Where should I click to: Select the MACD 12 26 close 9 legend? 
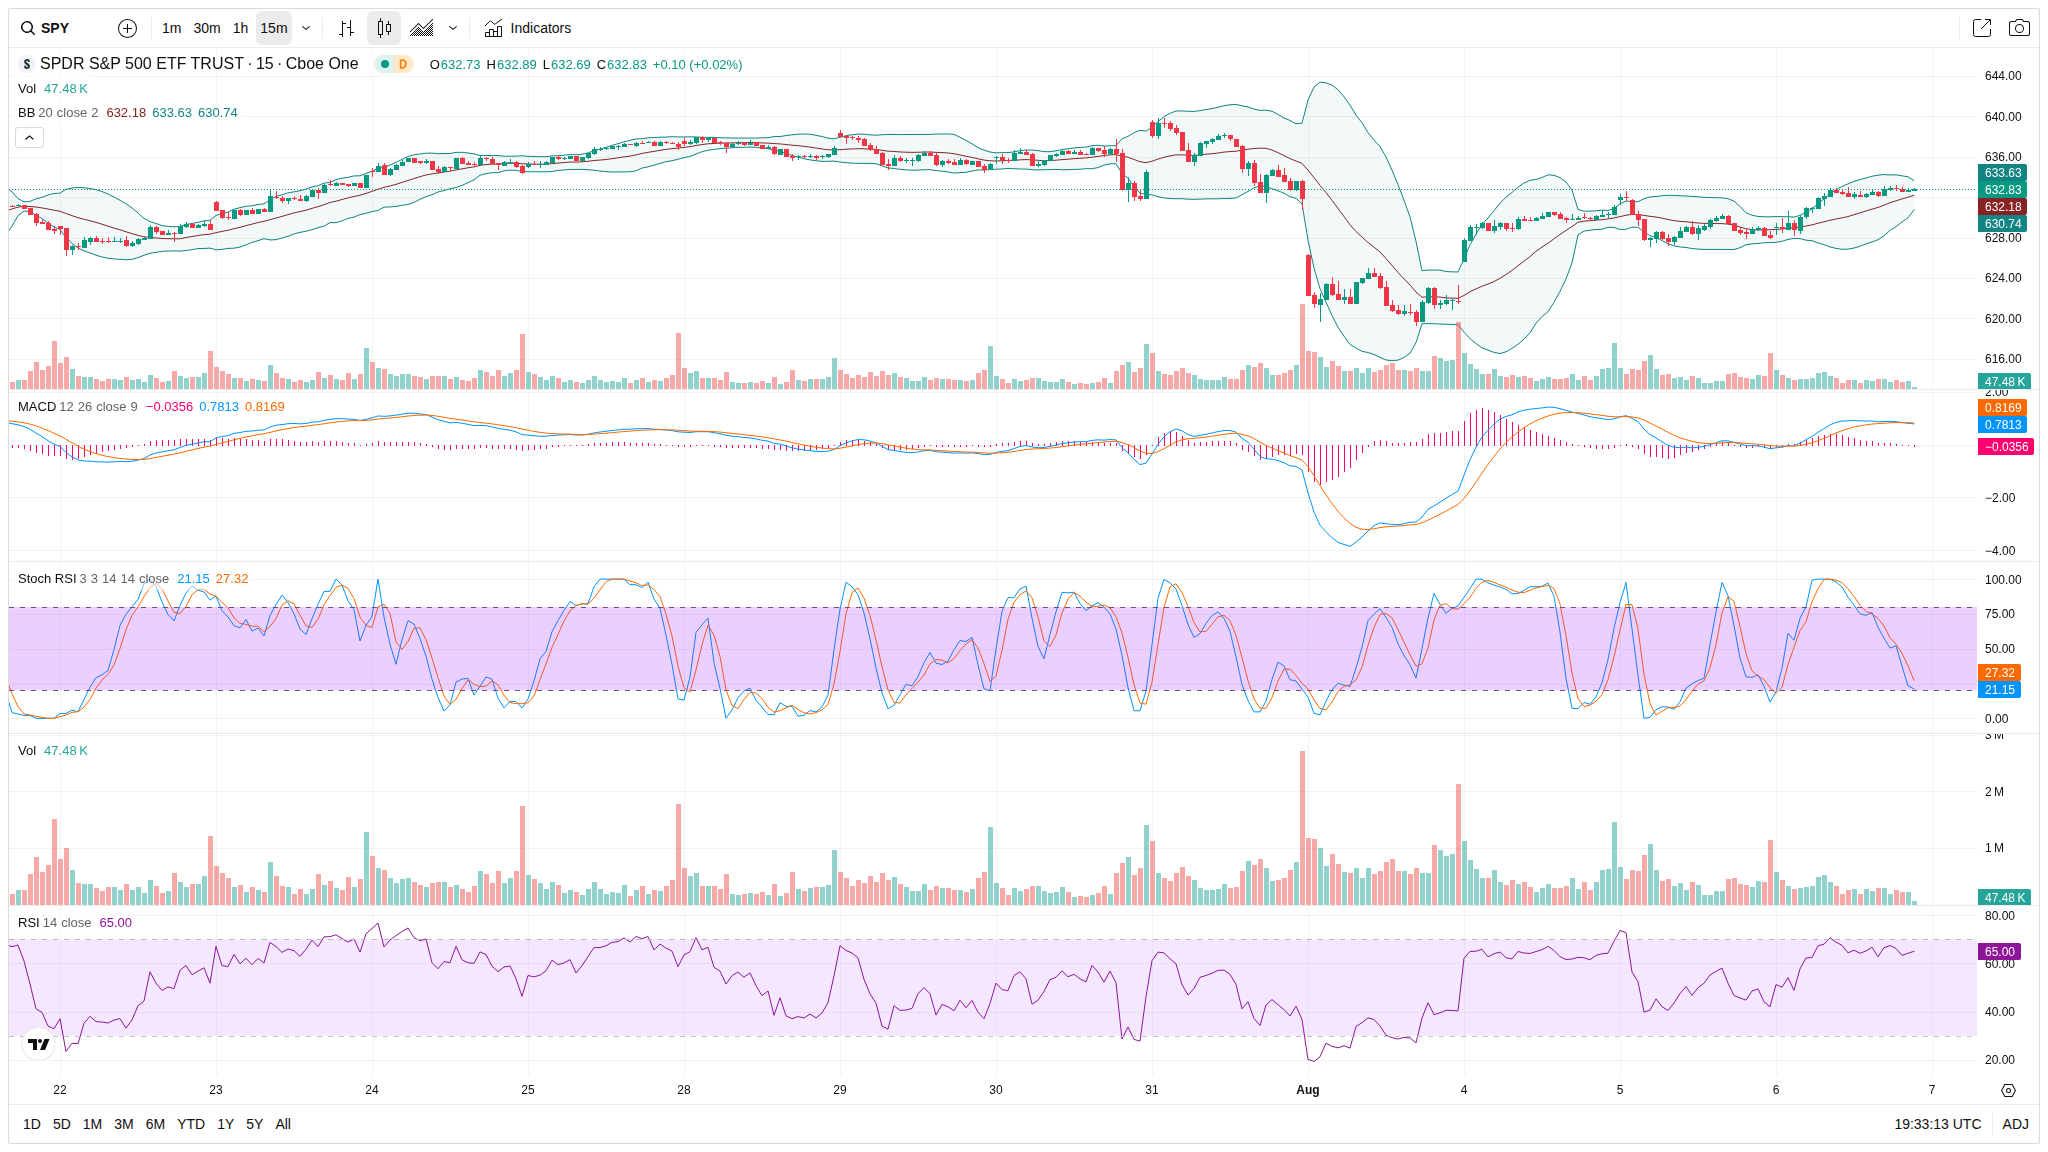[x=78, y=407]
